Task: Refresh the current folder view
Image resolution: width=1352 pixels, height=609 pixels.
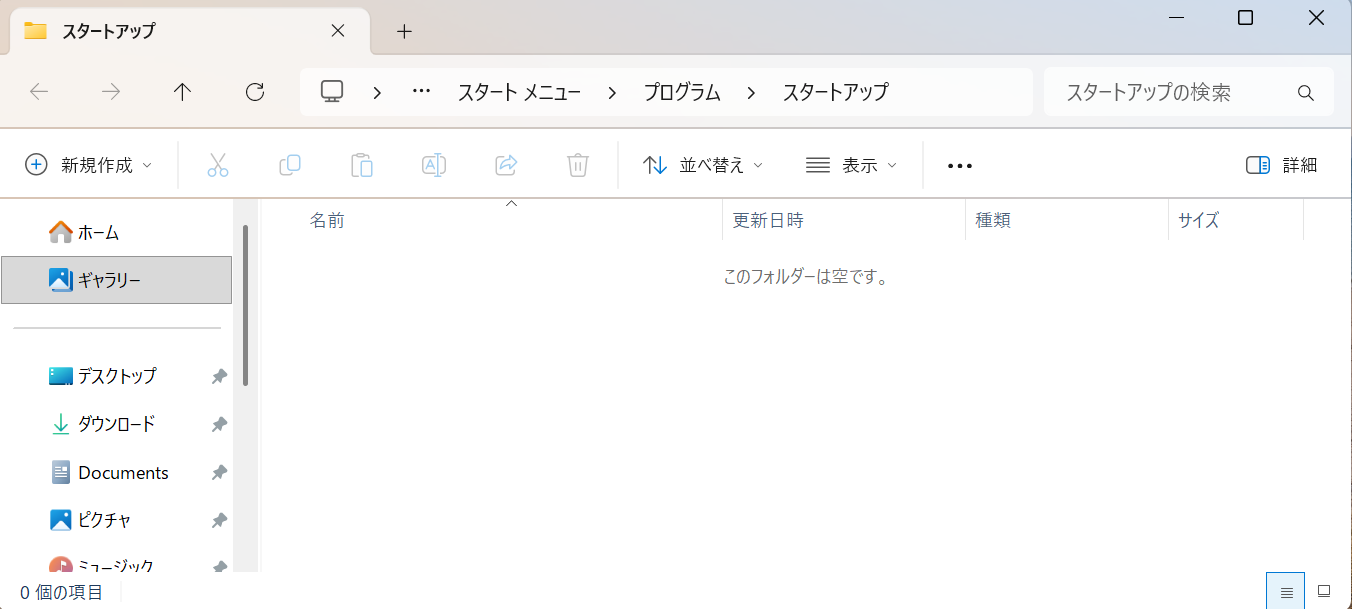Action: coord(255,92)
